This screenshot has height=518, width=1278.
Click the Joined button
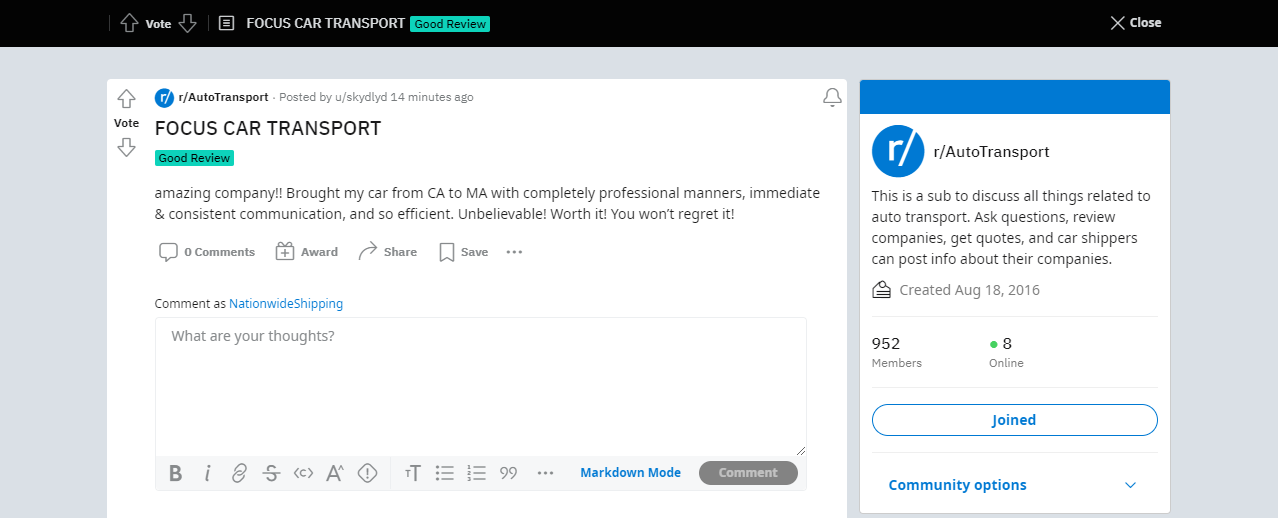coord(1015,420)
